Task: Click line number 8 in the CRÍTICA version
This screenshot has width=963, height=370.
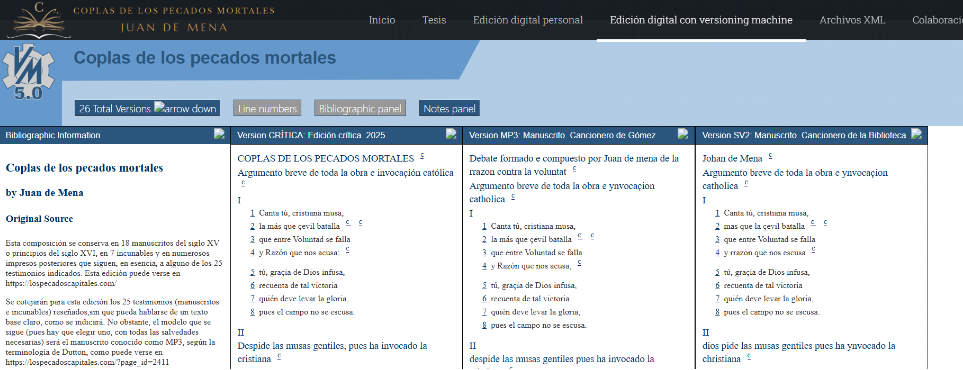Action: pyautogui.click(x=252, y=312)
